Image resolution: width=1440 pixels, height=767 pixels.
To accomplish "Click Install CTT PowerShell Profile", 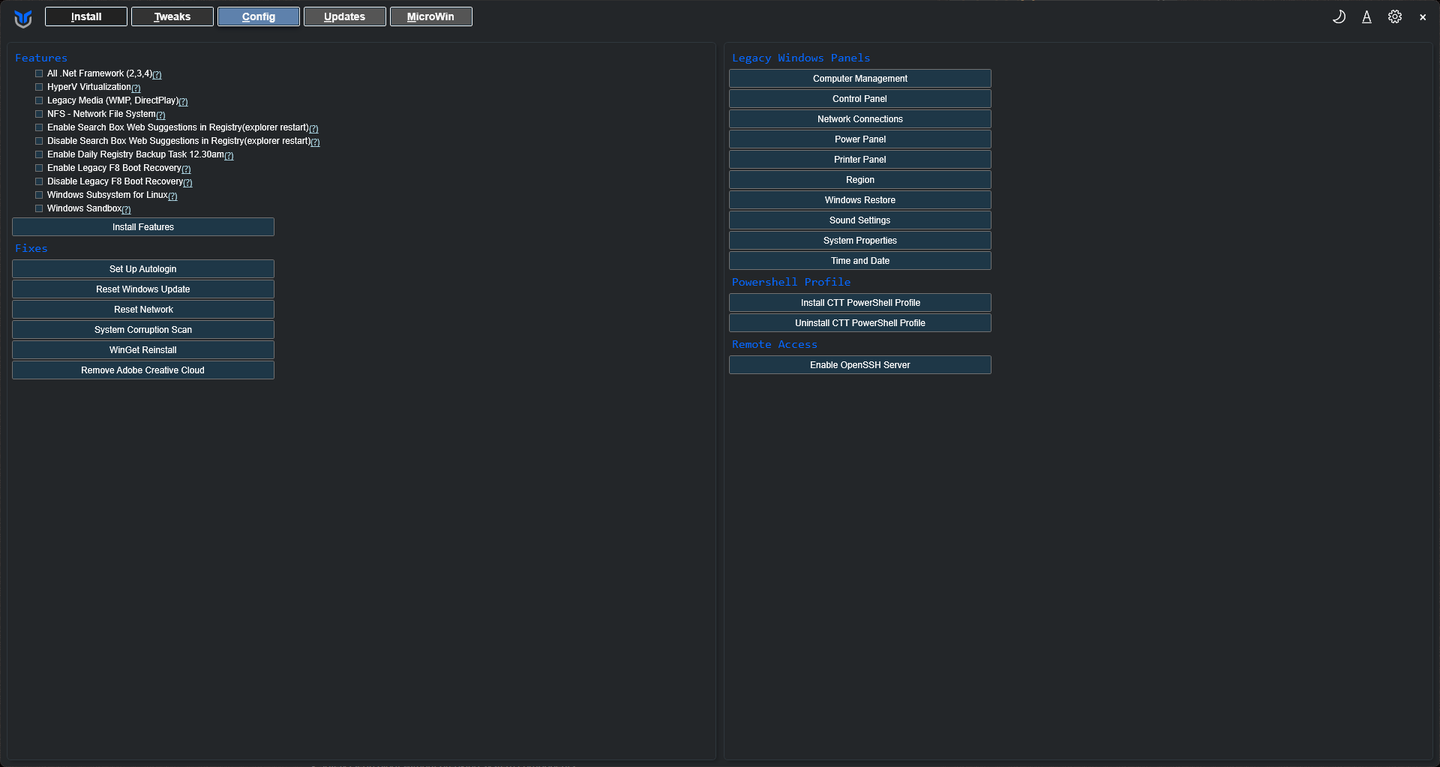I will pyautogui.click(x=860, y=303).
